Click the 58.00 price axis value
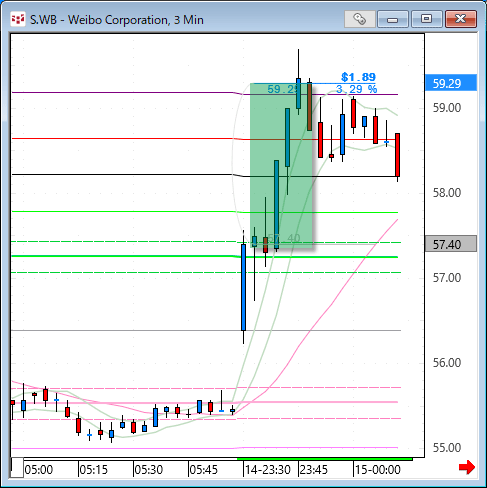This screenshot has width=487, height=488. click(x=447, y=193)
